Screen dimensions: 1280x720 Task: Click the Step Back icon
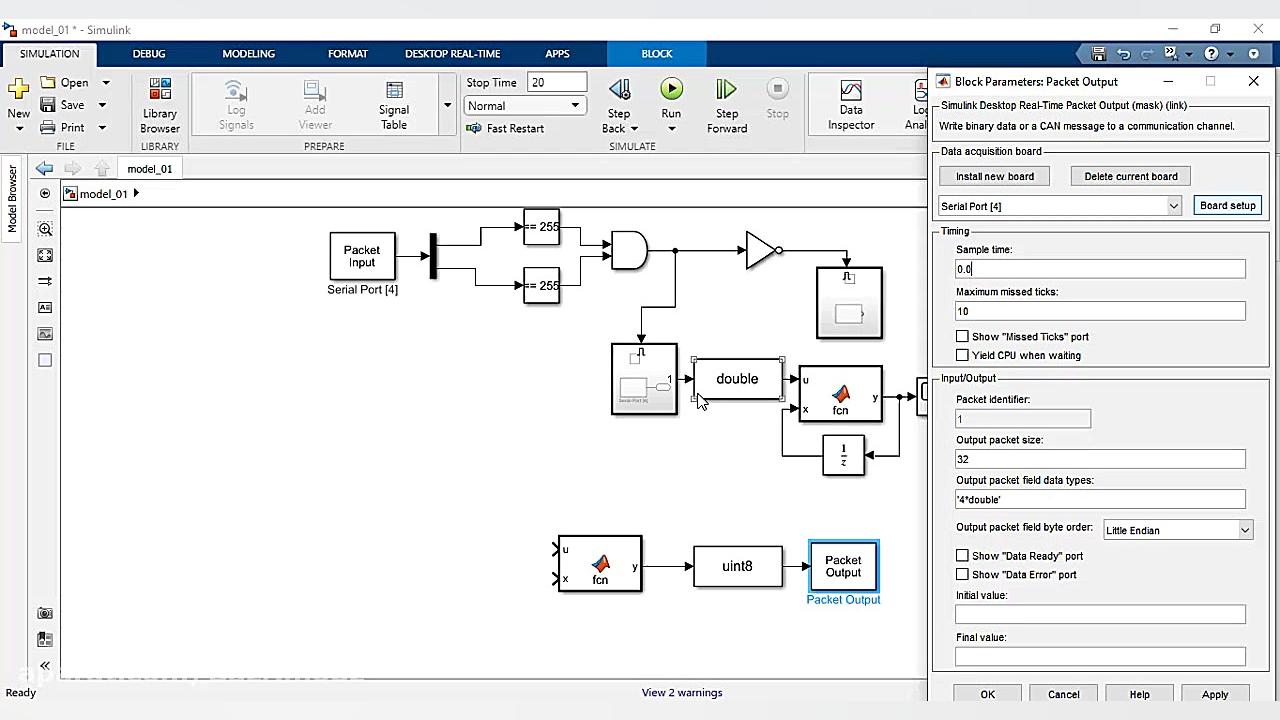620,89
